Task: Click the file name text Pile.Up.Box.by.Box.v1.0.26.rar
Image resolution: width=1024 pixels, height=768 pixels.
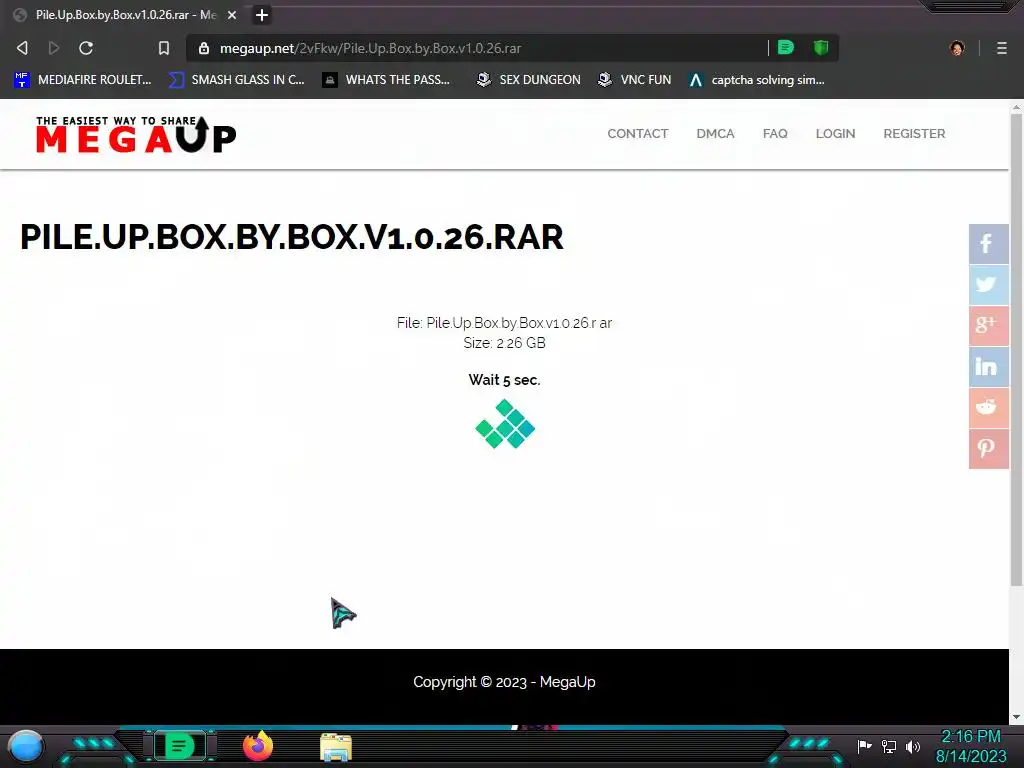Action: pyautogui.click(x=519, y=323)
